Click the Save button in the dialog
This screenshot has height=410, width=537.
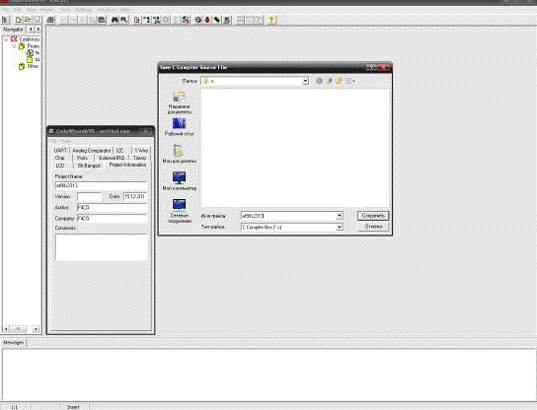pos(373,215)
